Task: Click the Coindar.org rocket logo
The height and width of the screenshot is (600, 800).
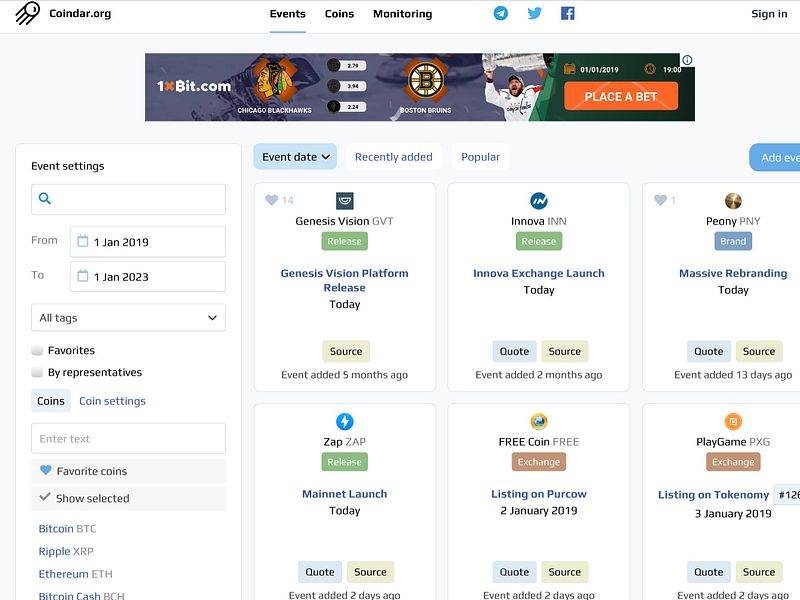Action: click(x=28, y=13)
